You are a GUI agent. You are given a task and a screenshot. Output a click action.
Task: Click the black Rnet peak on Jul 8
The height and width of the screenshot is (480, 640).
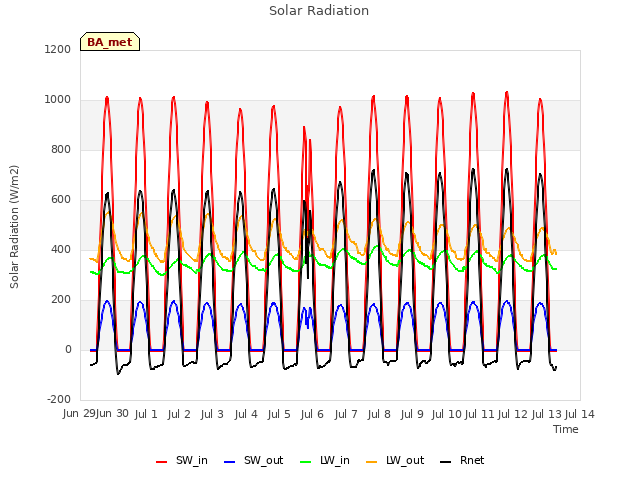pos(373,171)
